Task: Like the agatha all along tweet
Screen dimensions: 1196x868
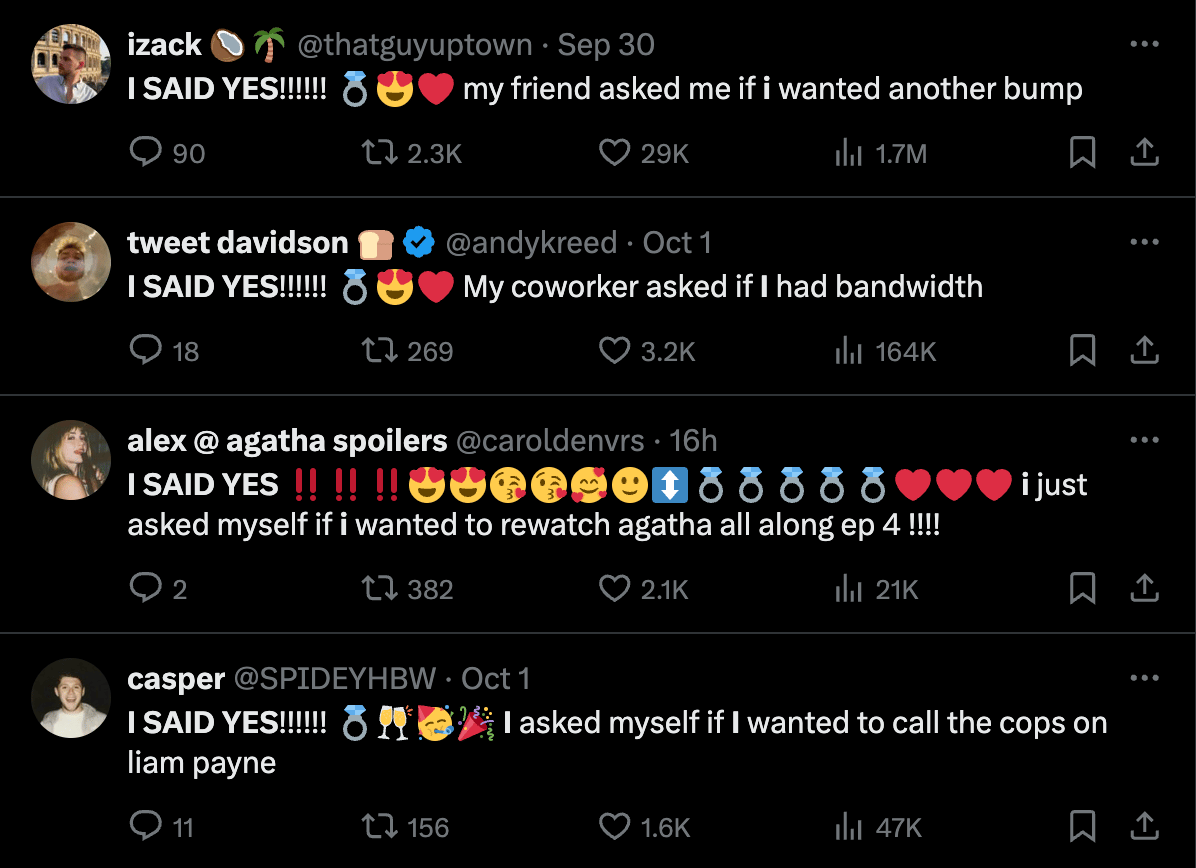Action: tap(613, 589)
